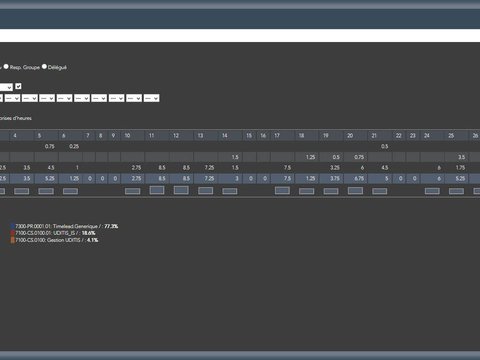
Task: Click the 1.25 value in the grey row under day 18
Action: click(x=310, y=157)
